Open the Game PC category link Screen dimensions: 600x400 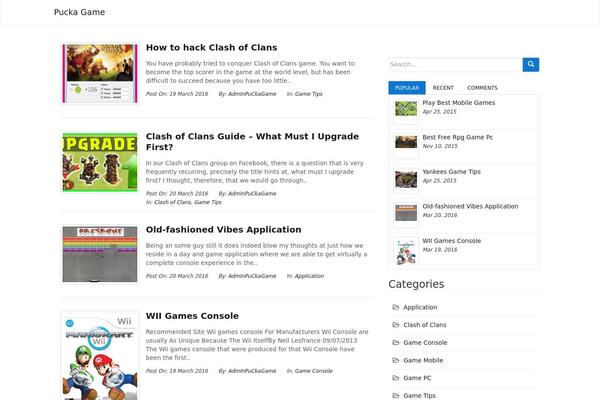click(417, 378)
